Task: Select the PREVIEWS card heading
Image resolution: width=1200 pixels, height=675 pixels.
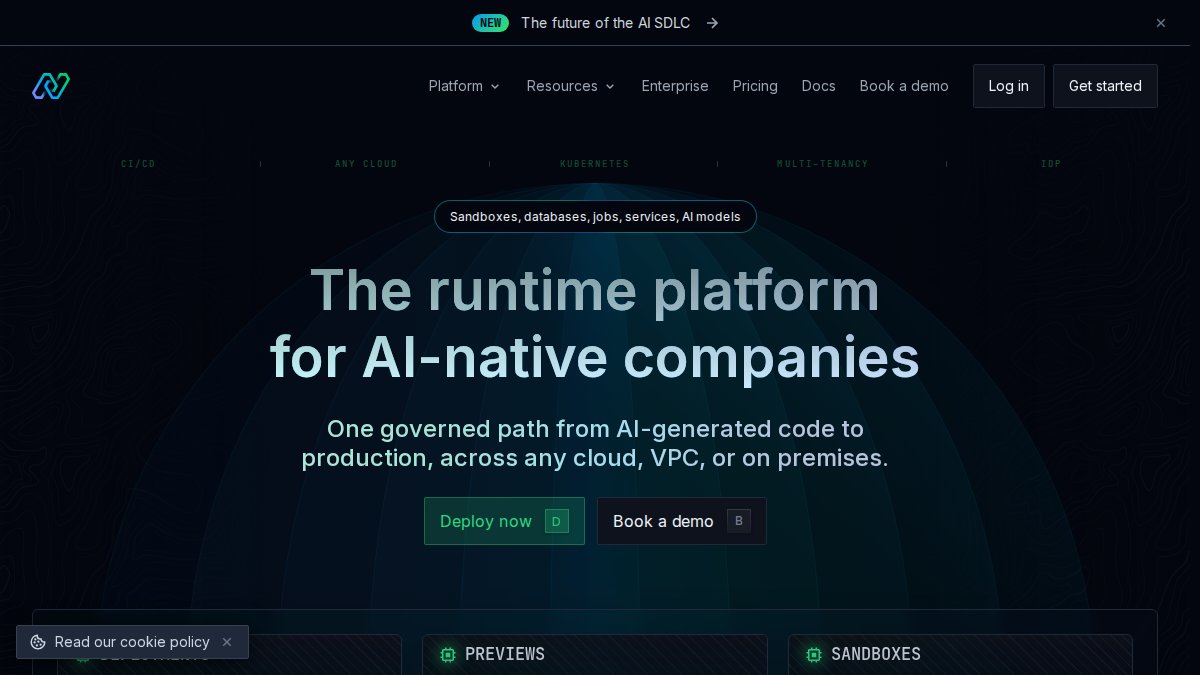Action: coord(505,654)
